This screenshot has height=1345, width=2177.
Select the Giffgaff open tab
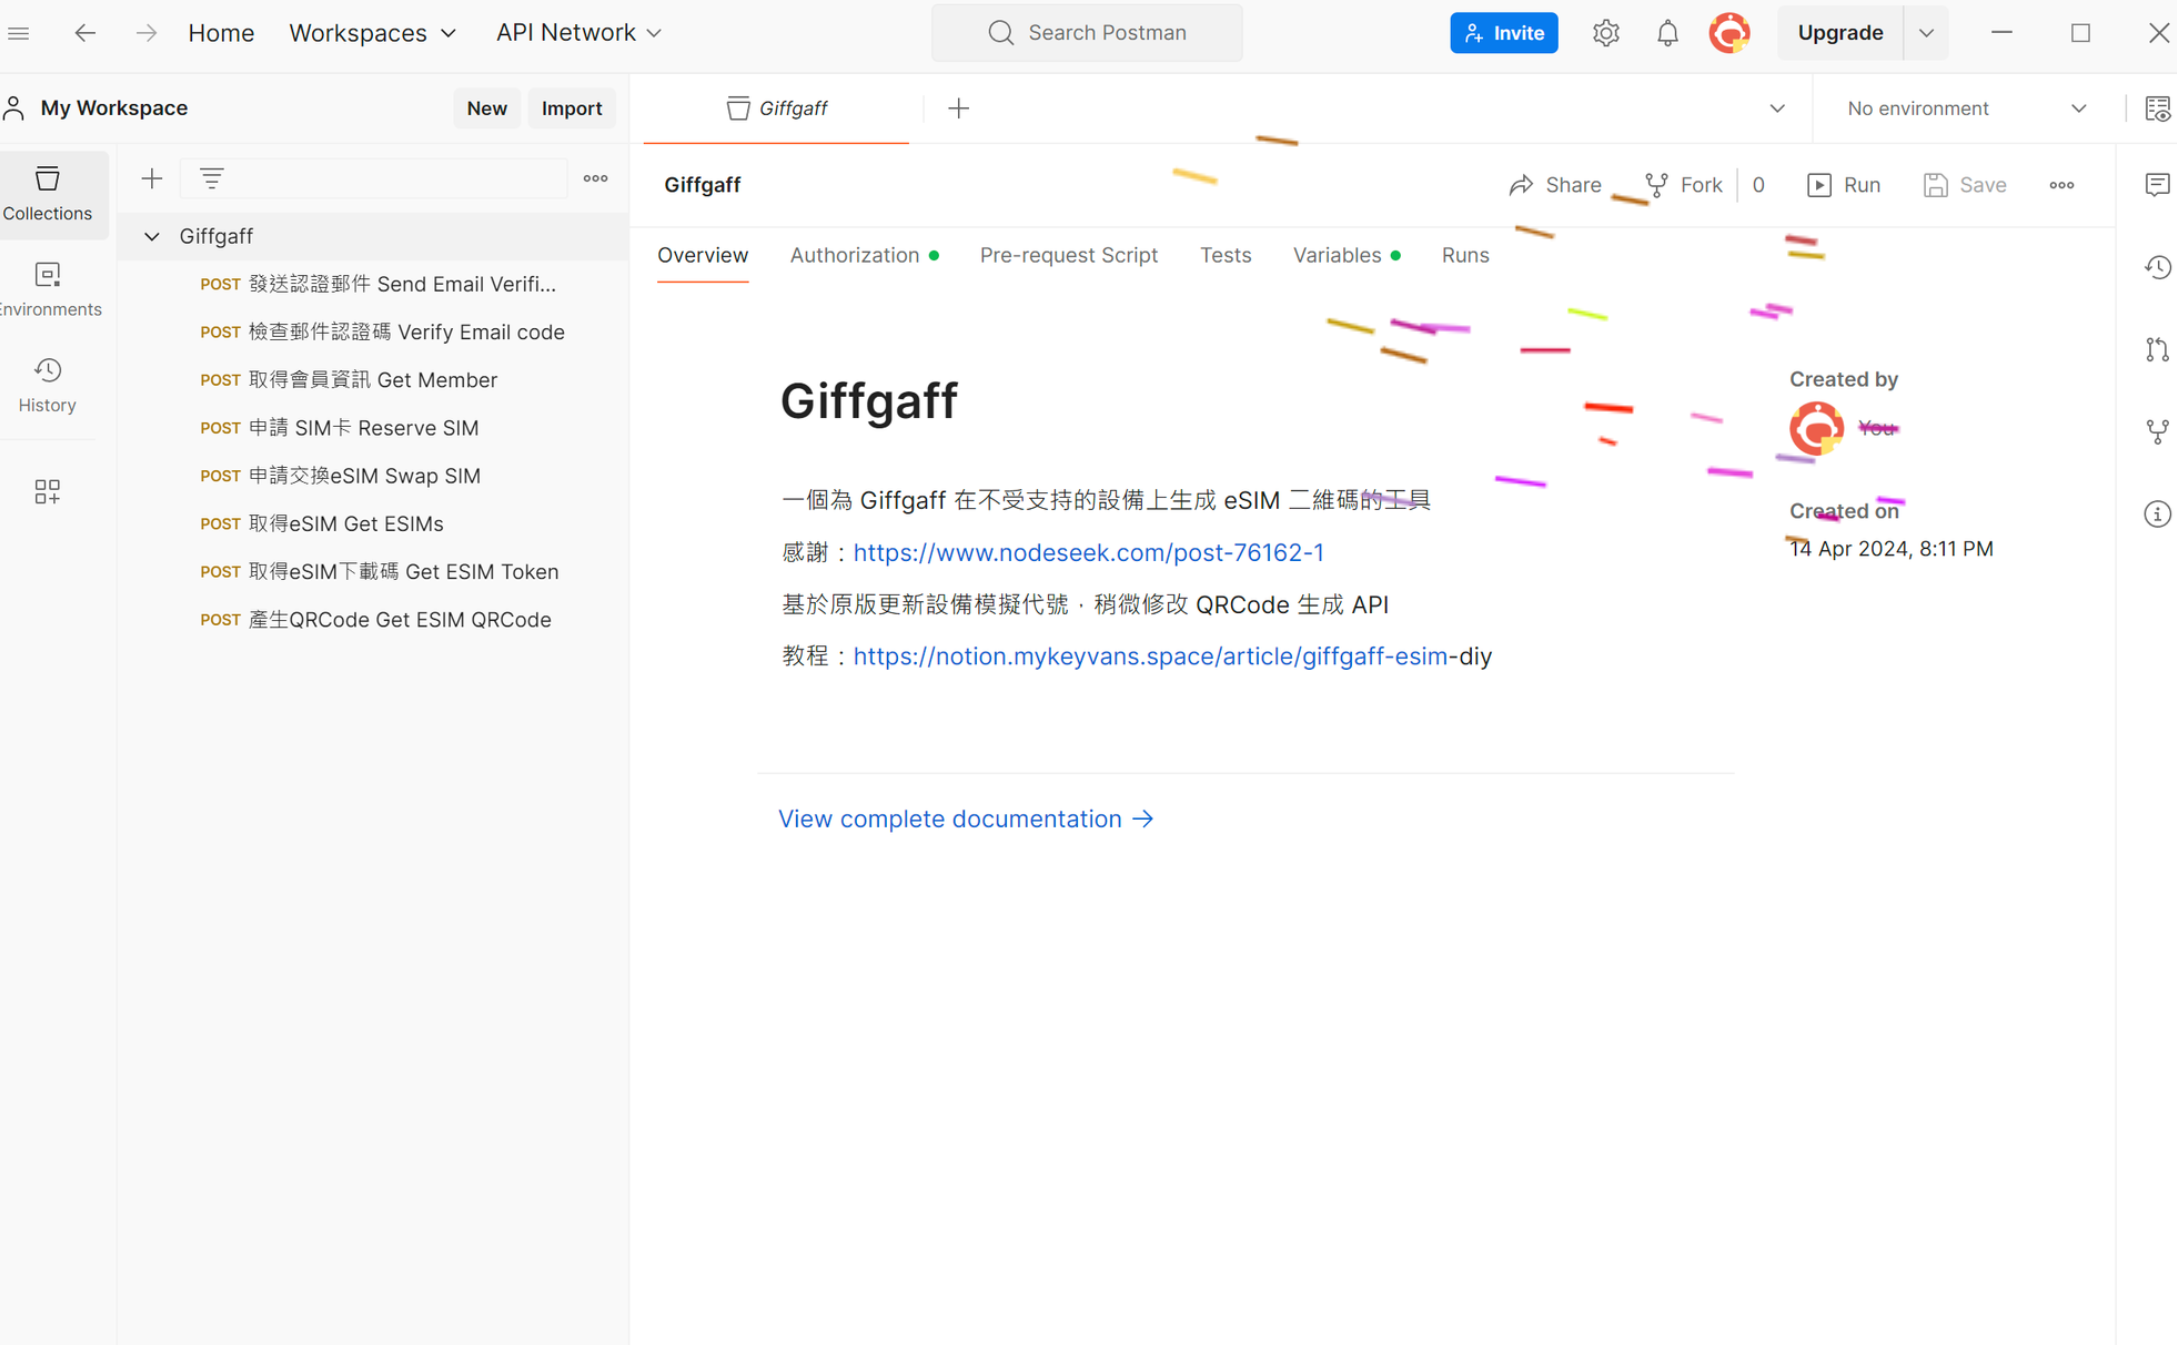pyautogui.click(x=777, y=108)
